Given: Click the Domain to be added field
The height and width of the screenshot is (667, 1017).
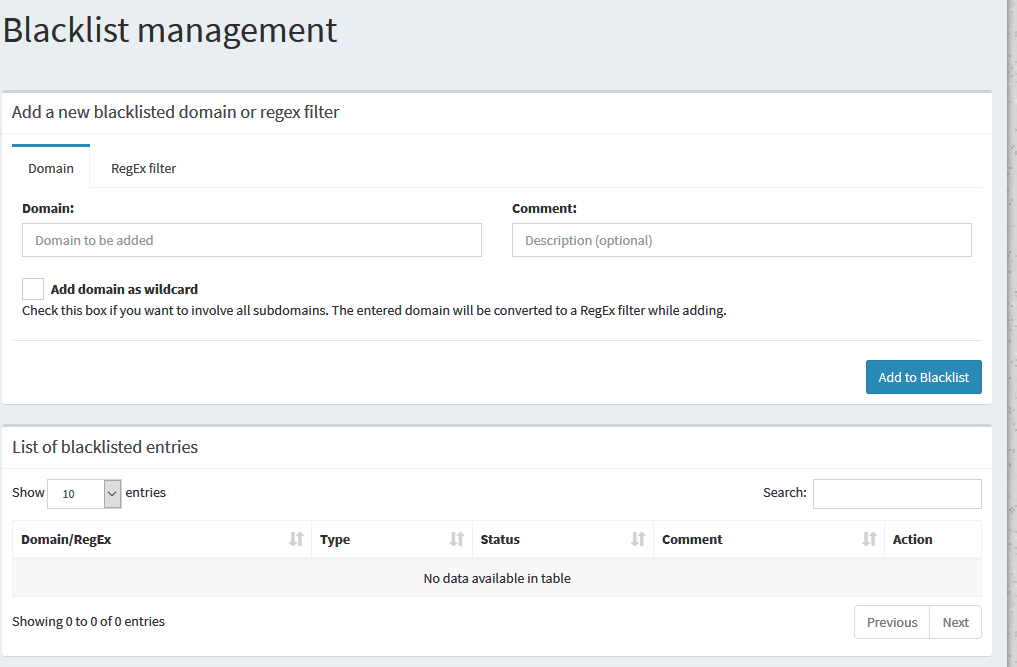Looking at the screenshot, I should click(x=251, y=240).
